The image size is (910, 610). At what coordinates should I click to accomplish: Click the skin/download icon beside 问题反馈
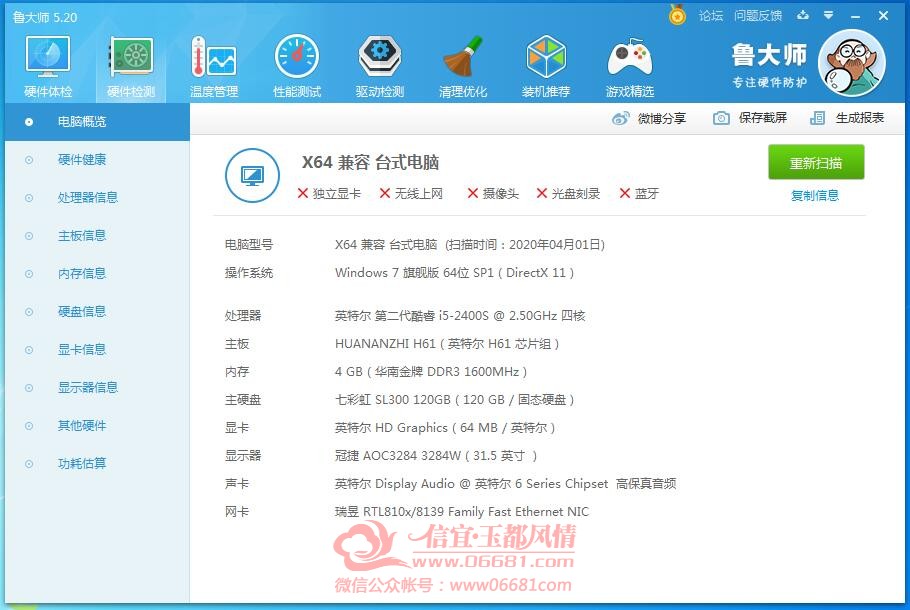point(803,15)
